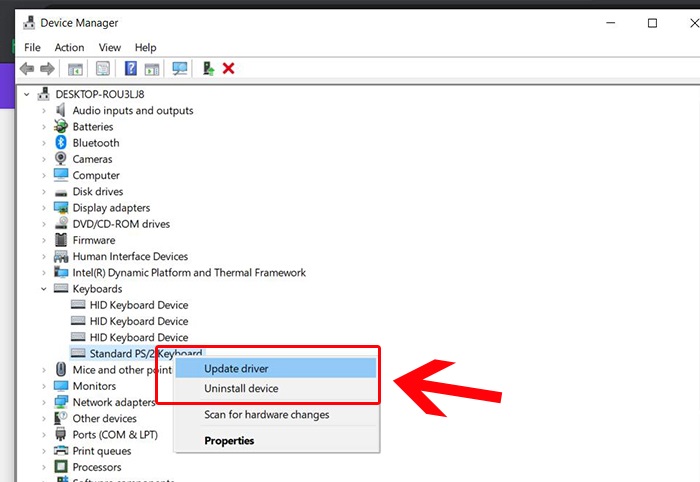700x482 pixels.
Task: Select the Cameras category
Action: (x=92, y=159)
